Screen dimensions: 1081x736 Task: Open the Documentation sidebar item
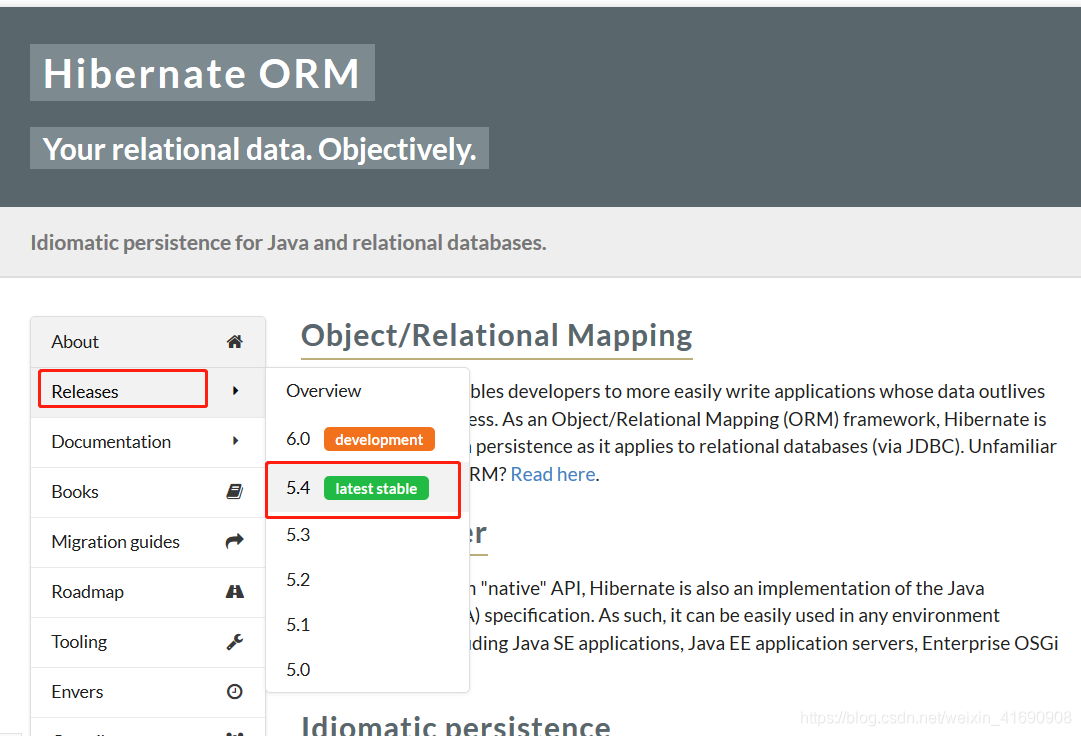(148, 442)
